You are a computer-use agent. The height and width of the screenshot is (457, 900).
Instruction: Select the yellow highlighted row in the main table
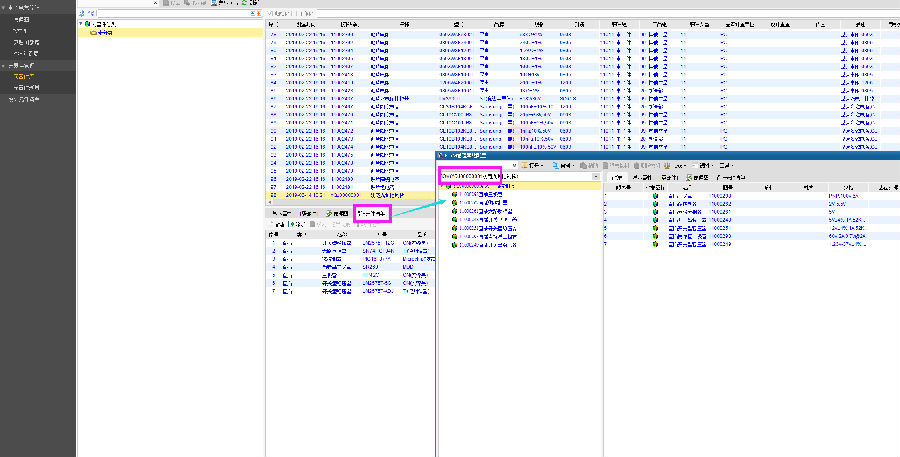pos(350,194)
